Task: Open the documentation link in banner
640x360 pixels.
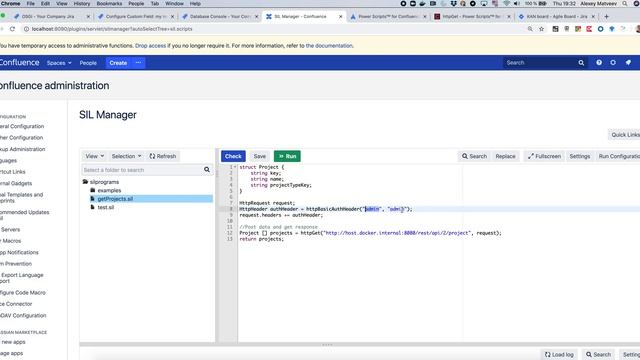Action: (329, 46)
